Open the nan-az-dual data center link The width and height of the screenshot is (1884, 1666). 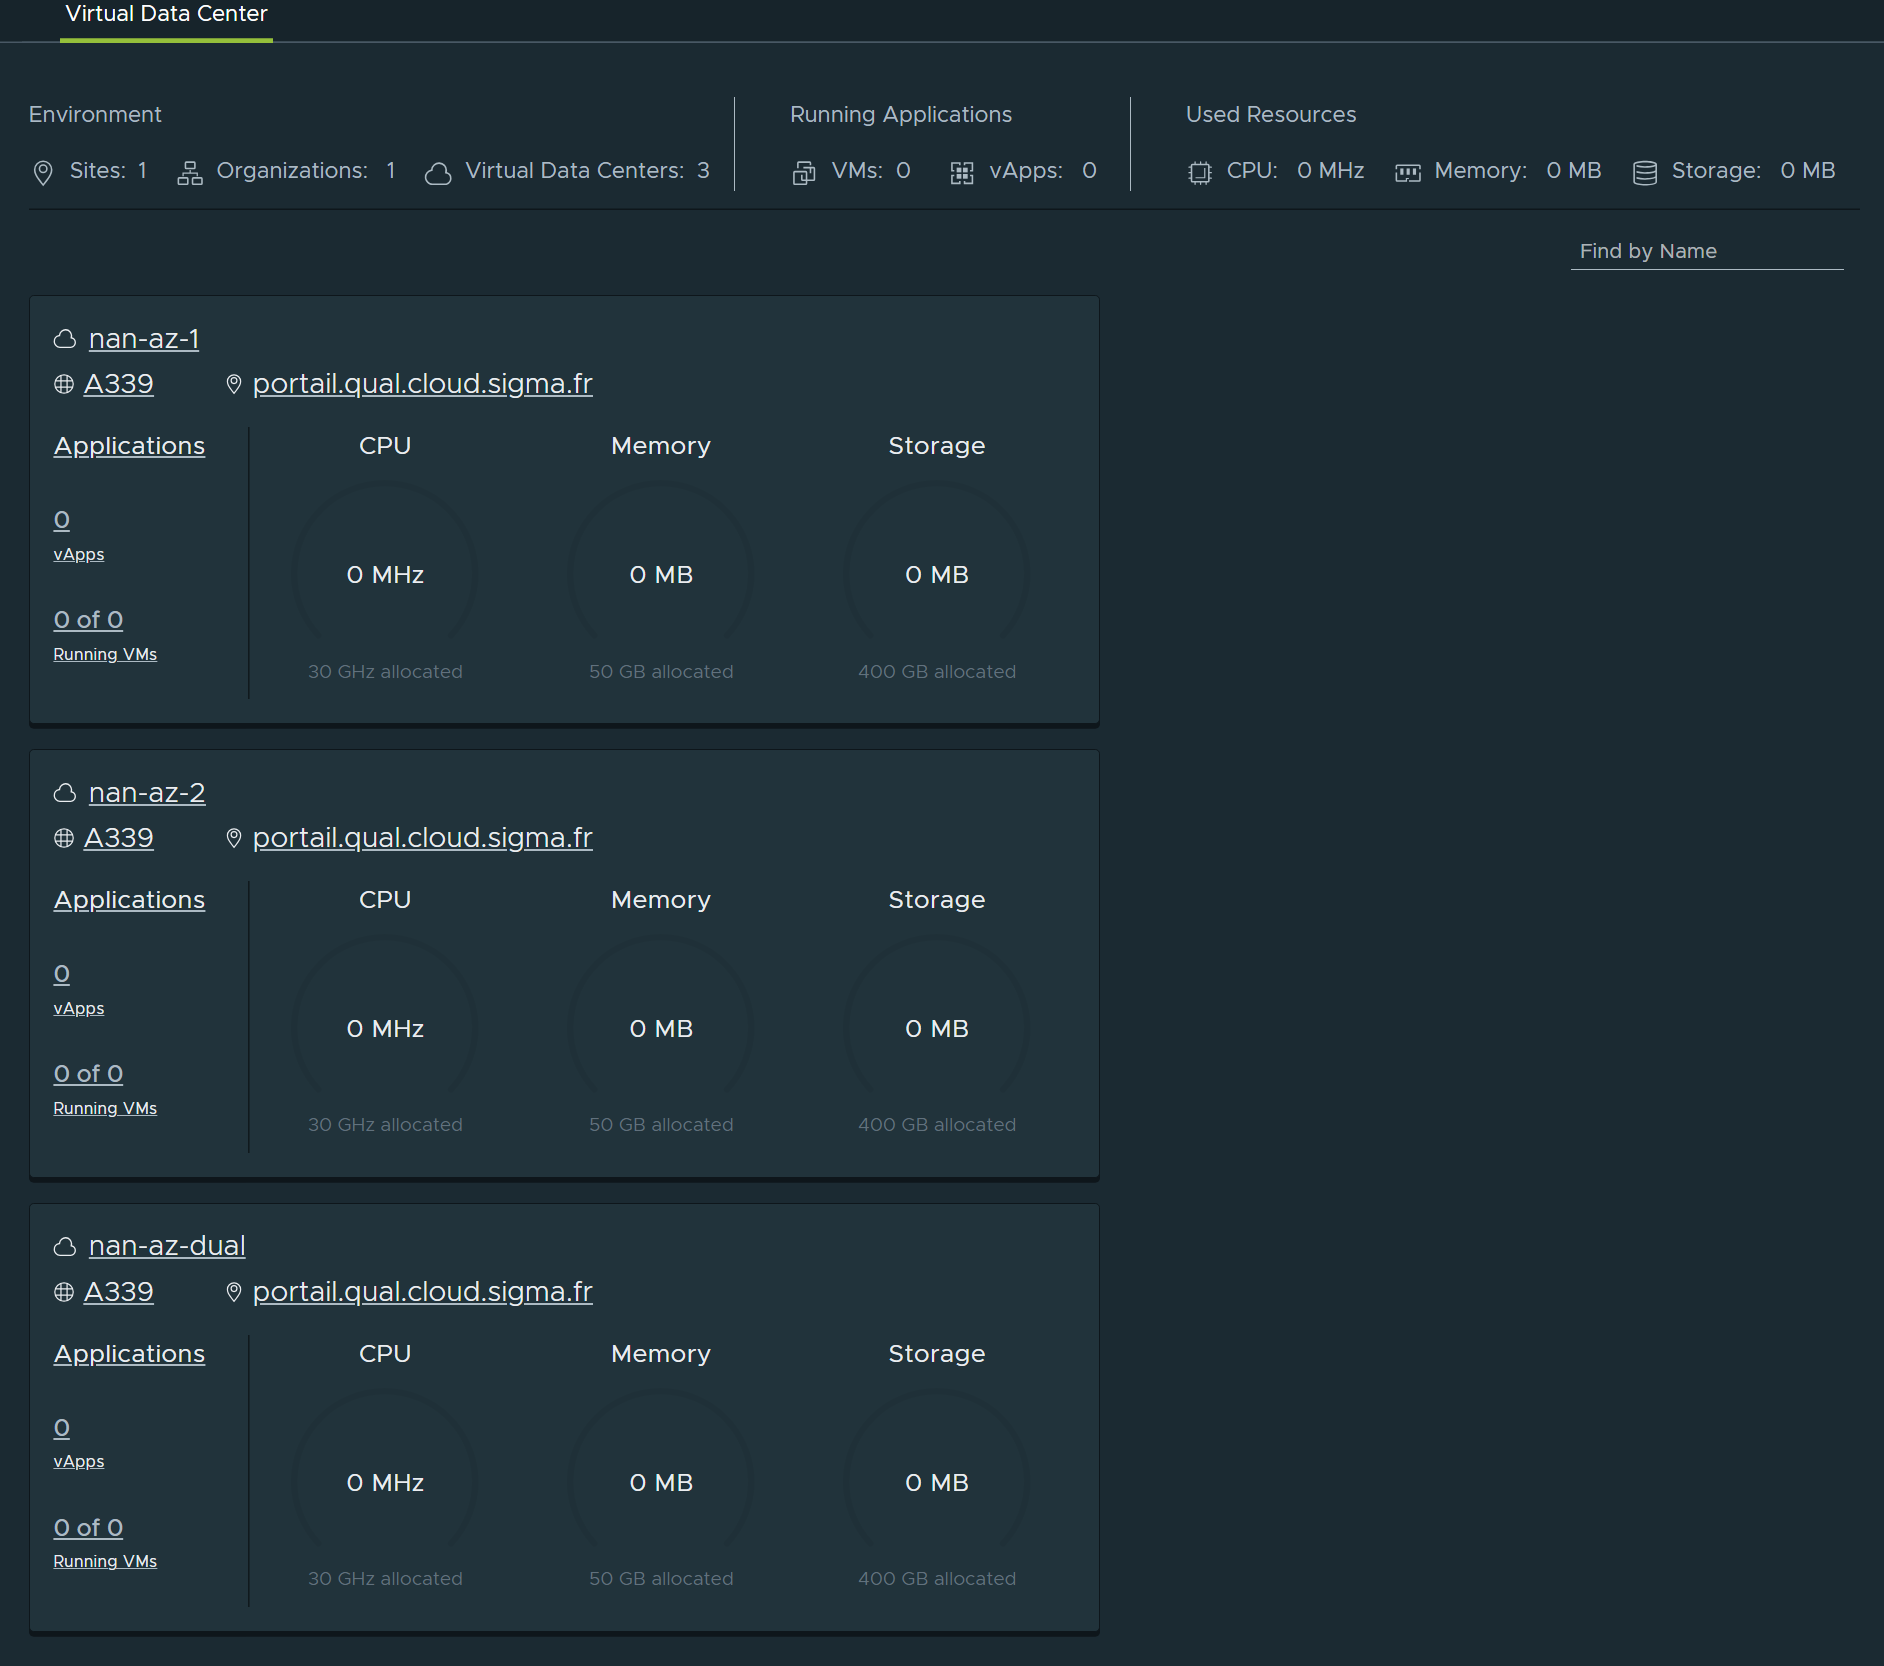click(167, 1246)
